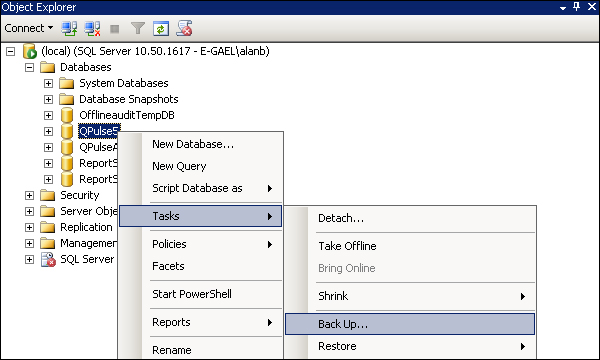Click the server script error icon
Screen dimensions: 600x360
[x=184, y=28]
